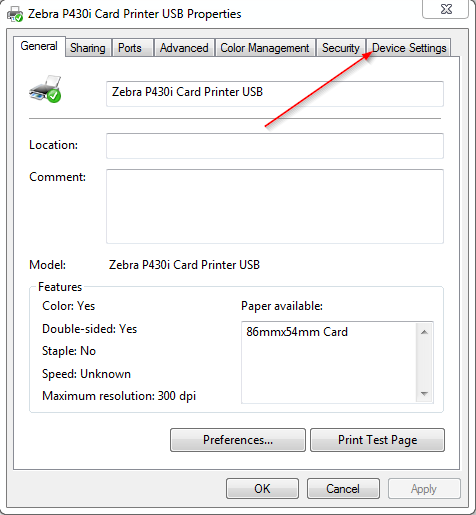This screenshot has height=515, width=476.
Task: Click into the Comment text box
Action: coord(275,206)
